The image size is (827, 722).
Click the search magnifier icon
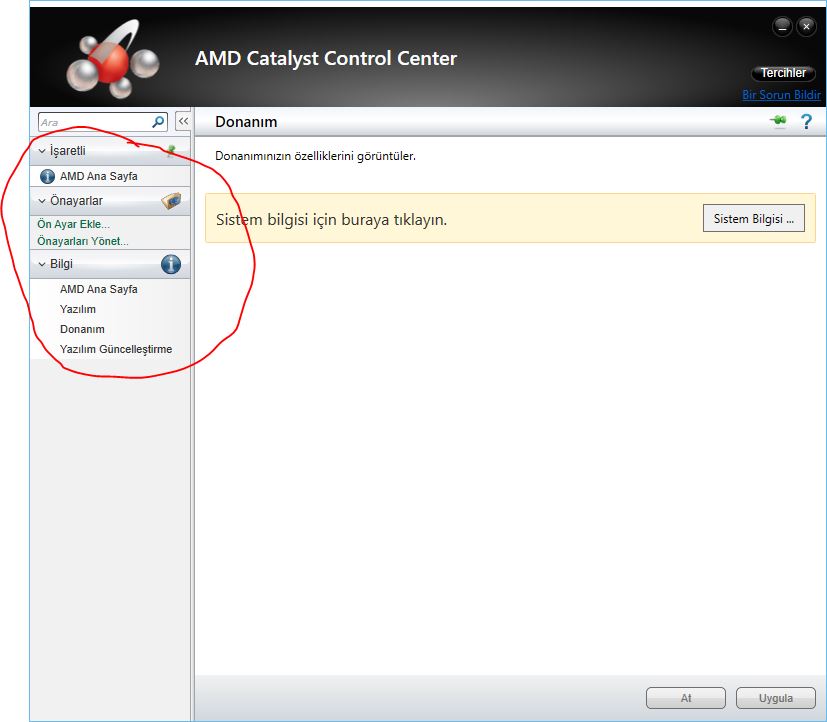[x=158, y=122]
